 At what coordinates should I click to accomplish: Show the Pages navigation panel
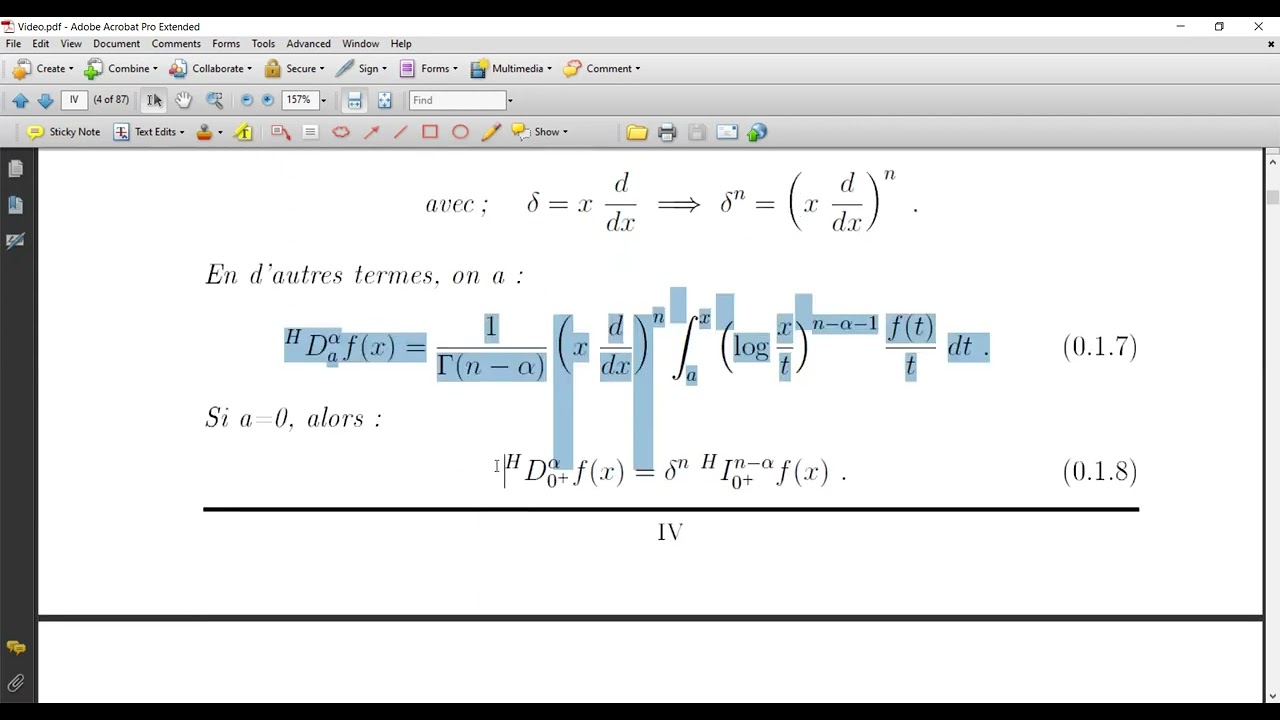point(16,169)
